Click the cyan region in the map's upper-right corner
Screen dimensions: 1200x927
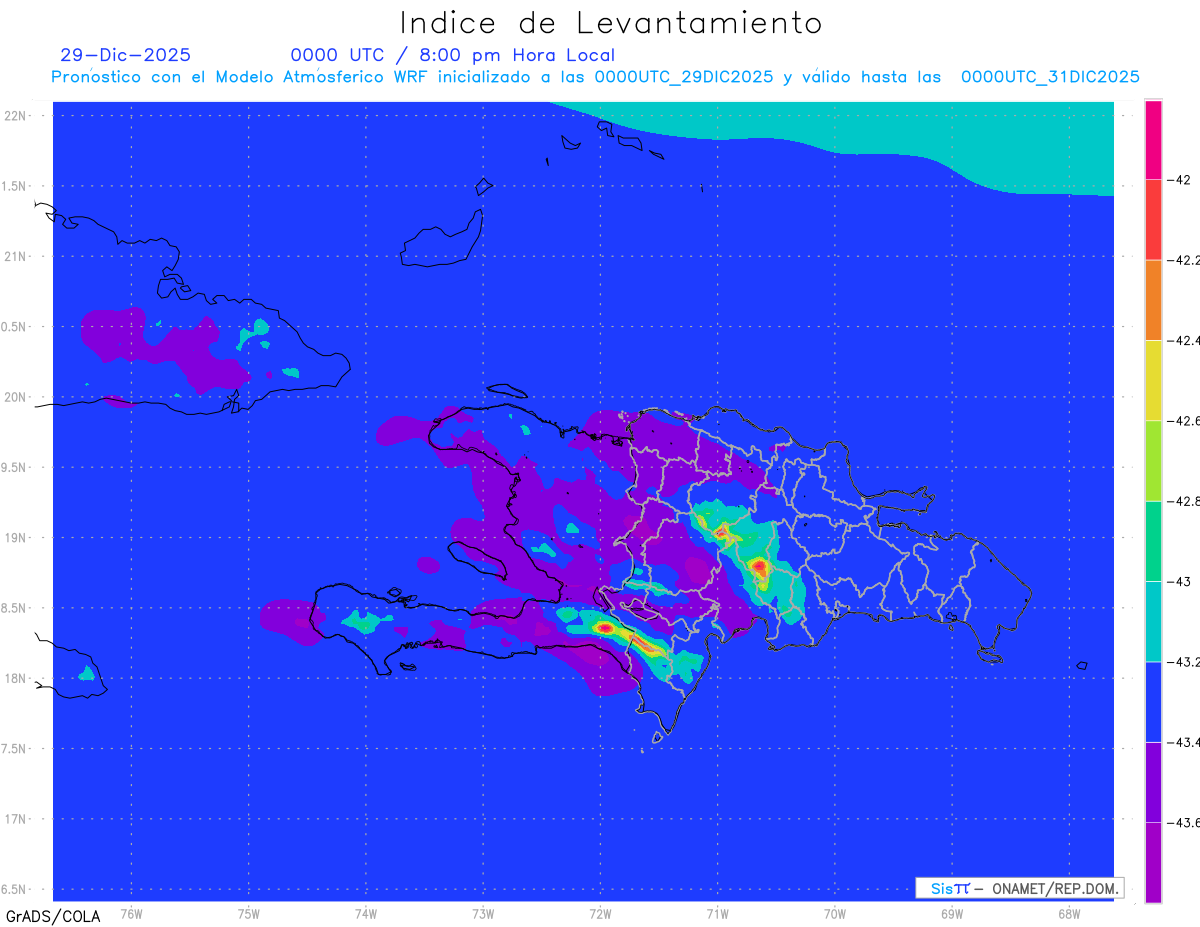click(x=960, y=135)
